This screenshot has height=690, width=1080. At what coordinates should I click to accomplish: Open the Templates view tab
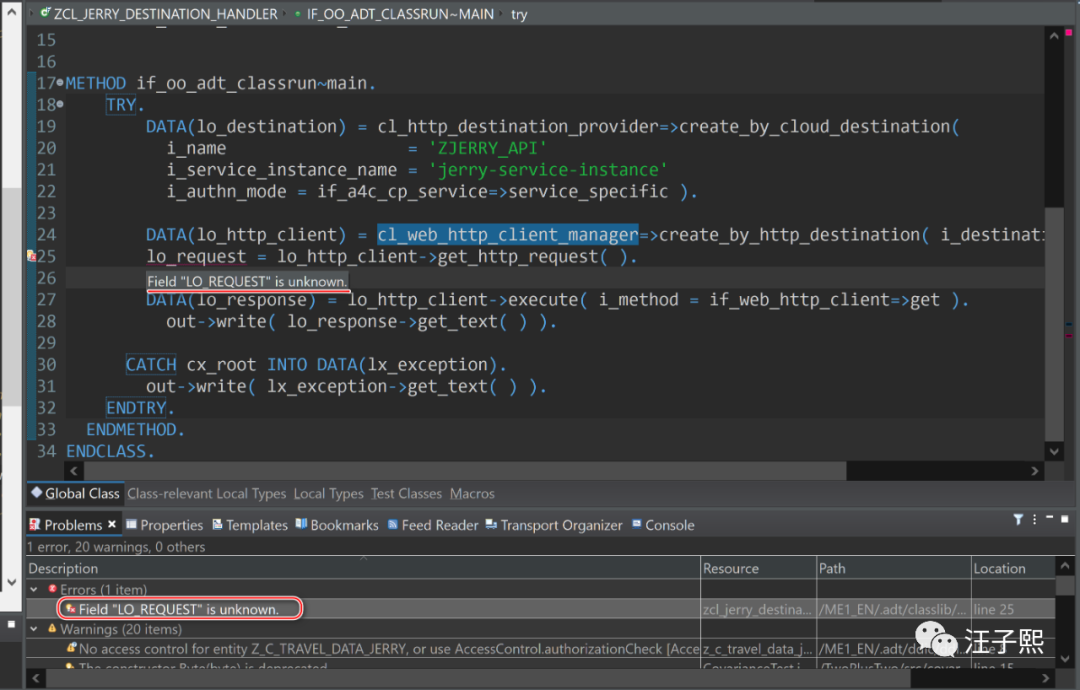250,525
